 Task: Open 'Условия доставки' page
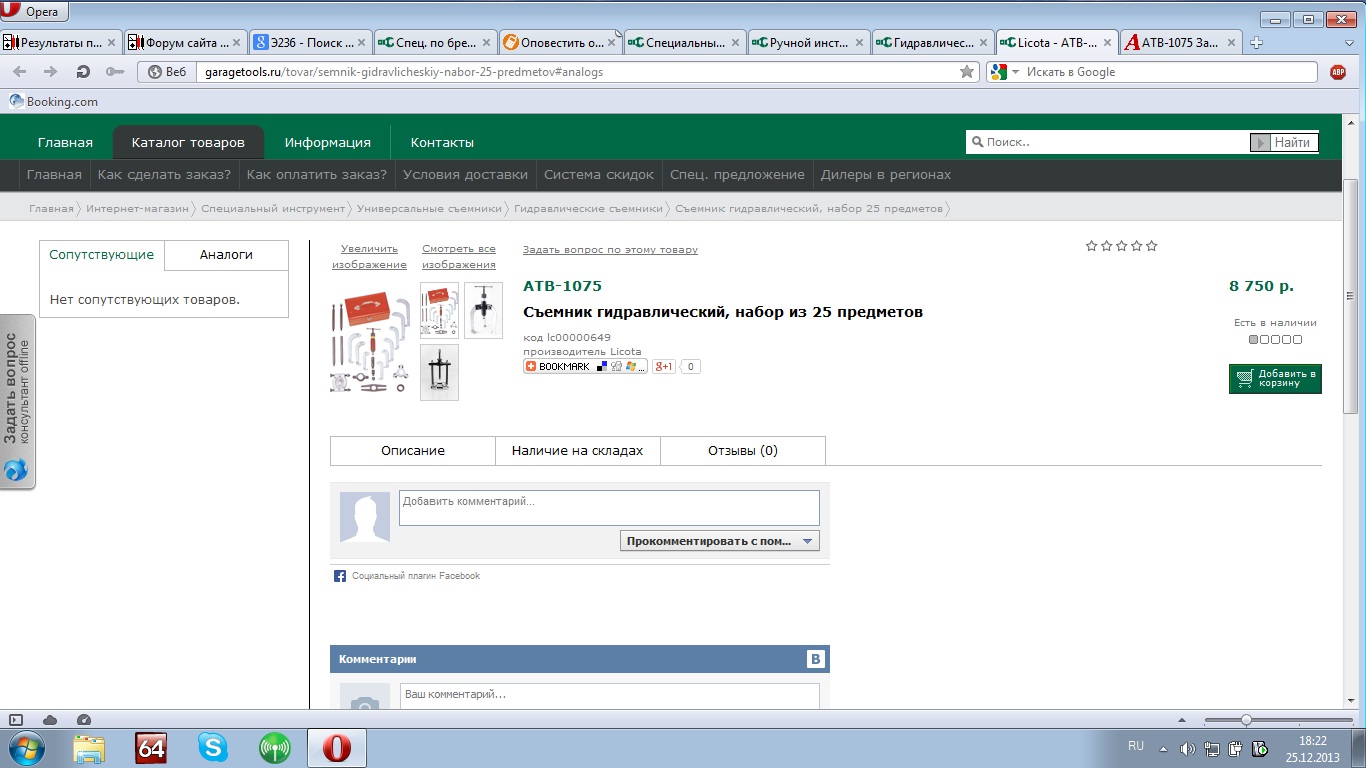pyautogui.click(x=465, y=174)
